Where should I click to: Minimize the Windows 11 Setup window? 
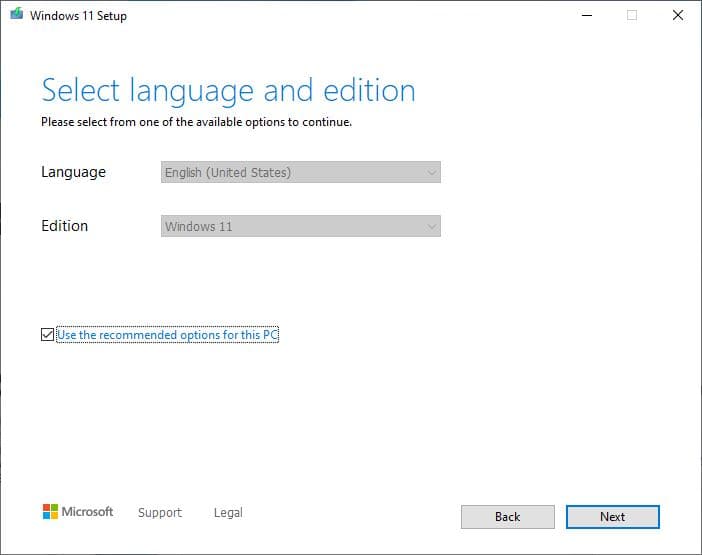(x=585, y=16)
